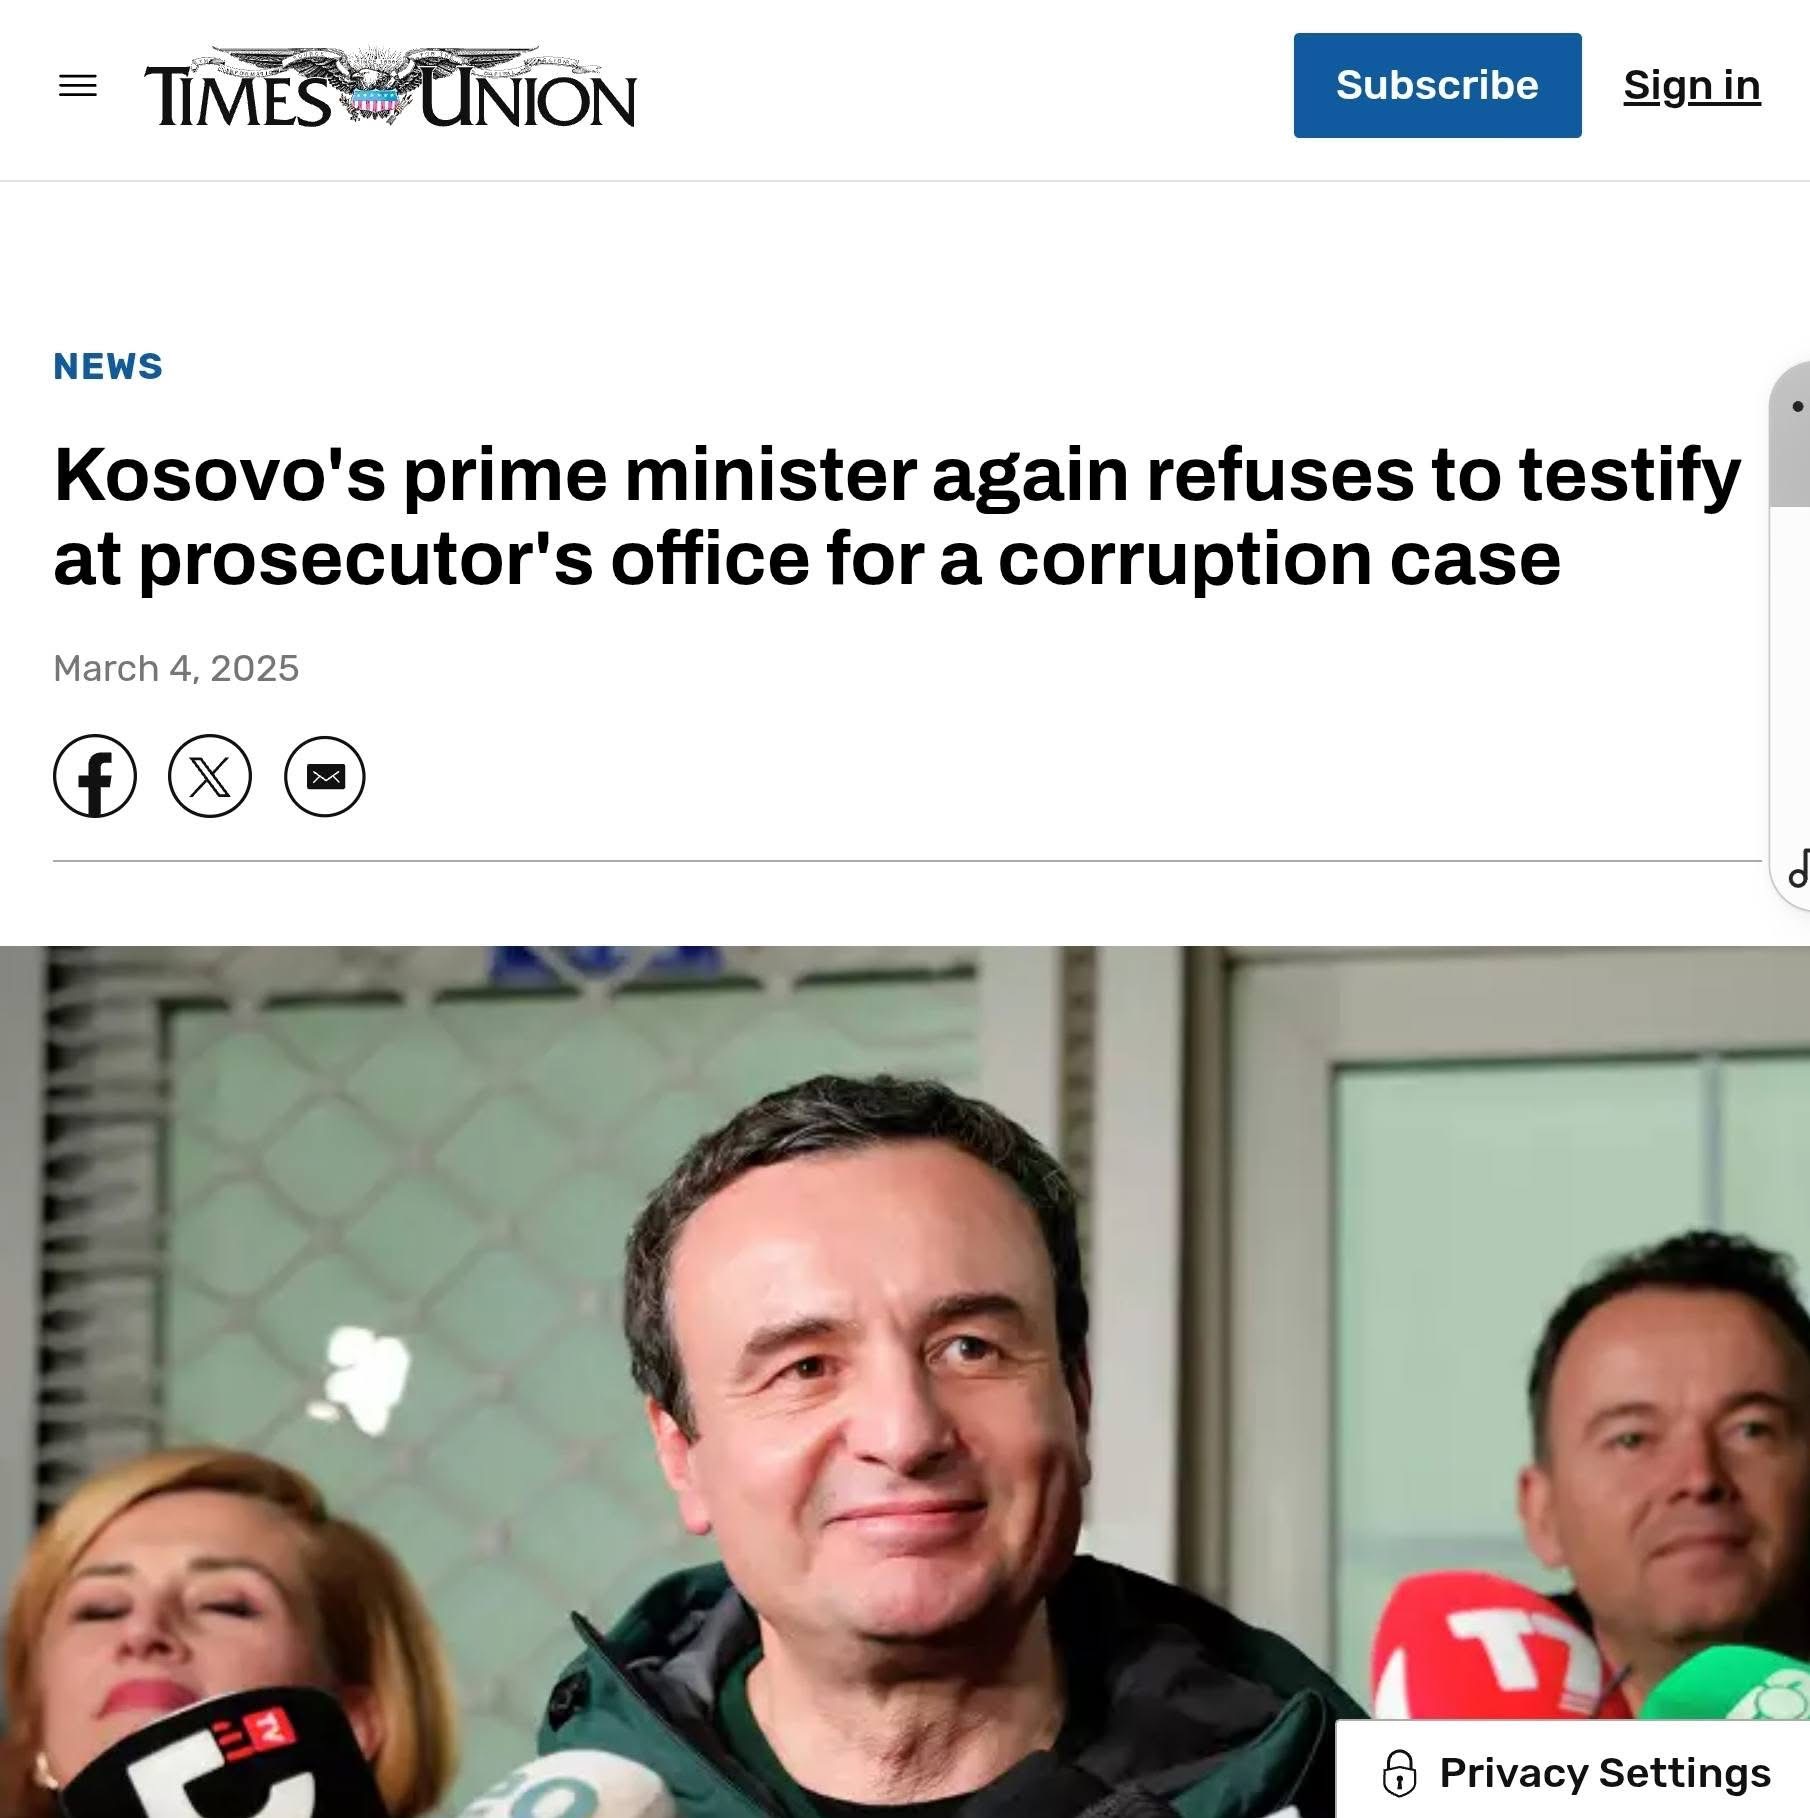The width and height of the screenshot is (1810, 1818).
Task: Click the Kosovo prime minister headline
Action: (897, 516)
